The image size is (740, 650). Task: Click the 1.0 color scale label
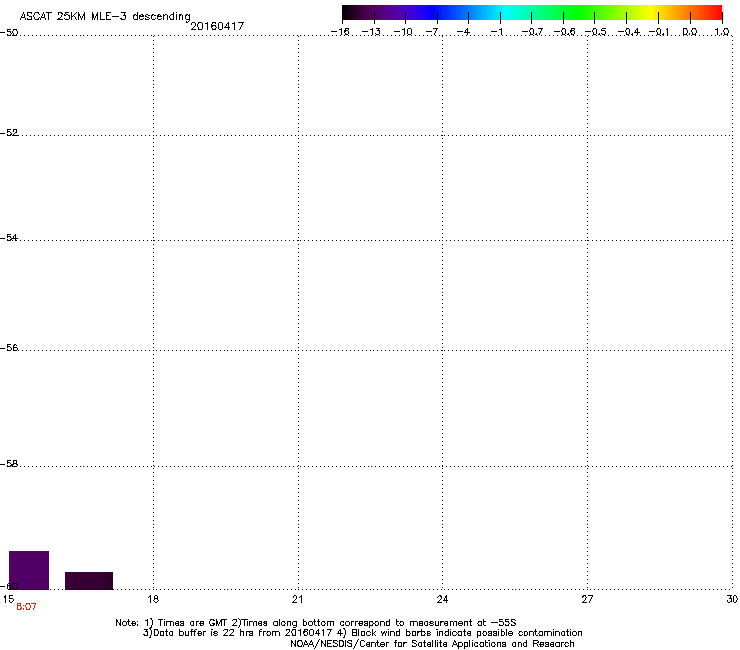pyautogui.click(x=722, y=32)
